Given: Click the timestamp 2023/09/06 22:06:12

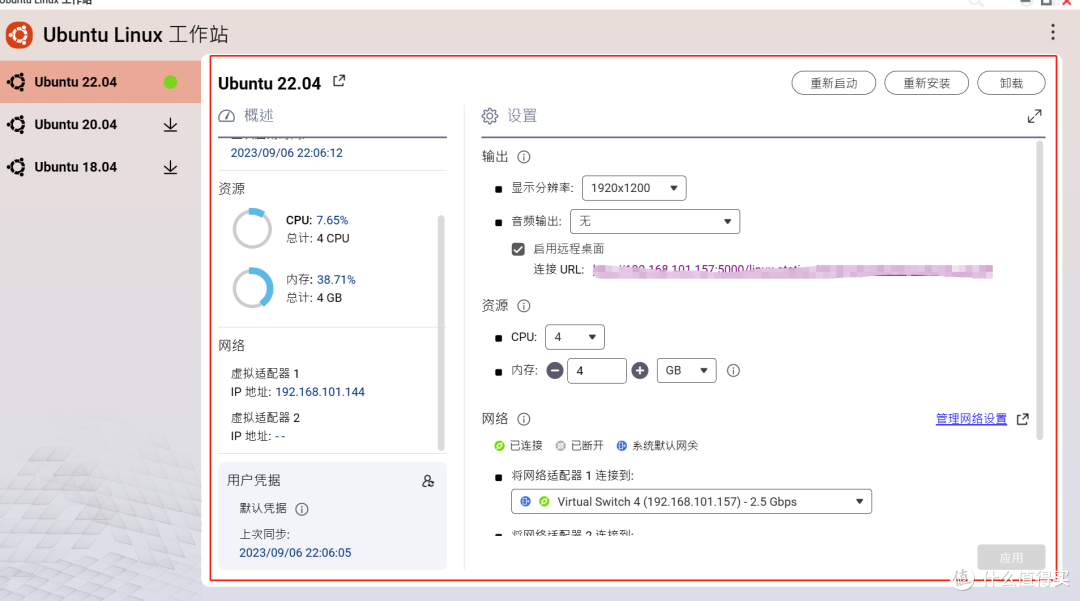Looking at the screenshot, I should tap(287, 153).
